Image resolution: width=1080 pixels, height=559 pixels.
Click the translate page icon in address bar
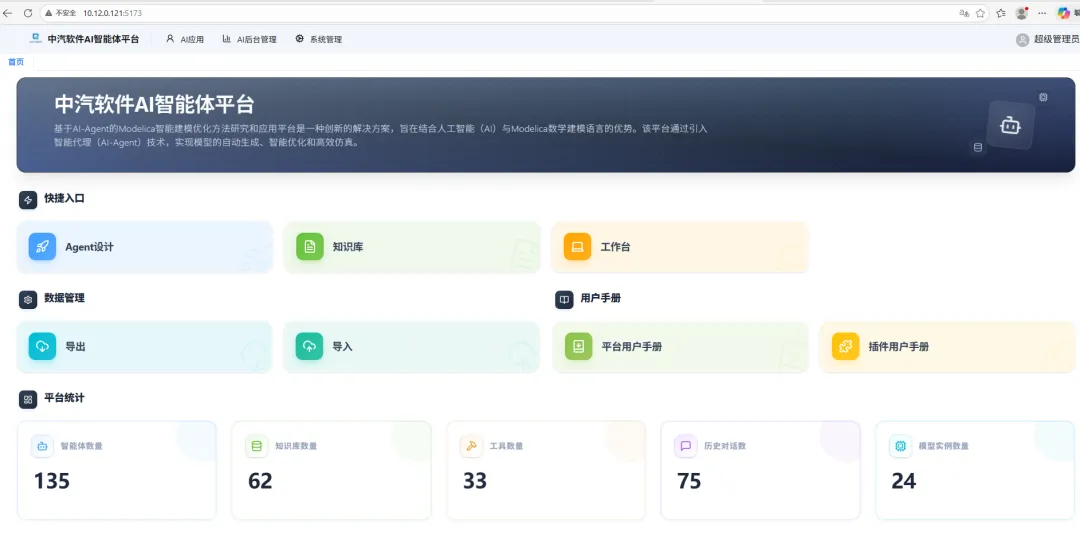(964, 13)
